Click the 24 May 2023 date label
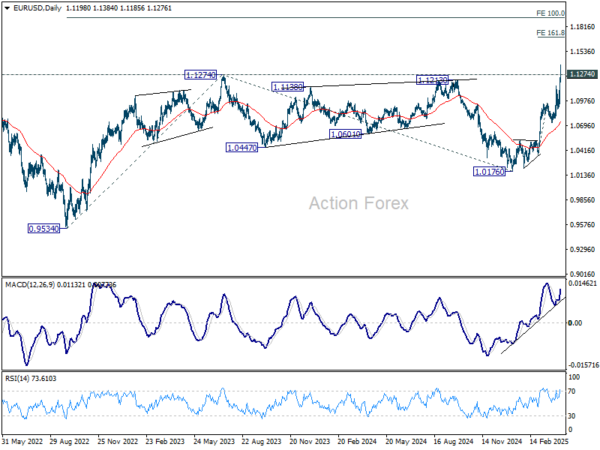This screenshot has height=450, width=600. (x=212, y=439)
